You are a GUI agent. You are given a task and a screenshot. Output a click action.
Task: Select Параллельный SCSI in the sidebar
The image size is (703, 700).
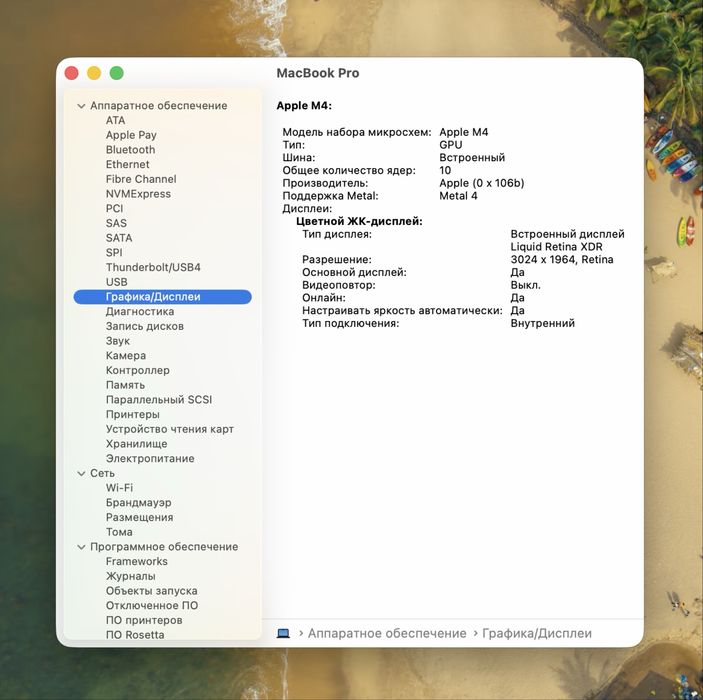pyautogui.click(x=159, y=400)
